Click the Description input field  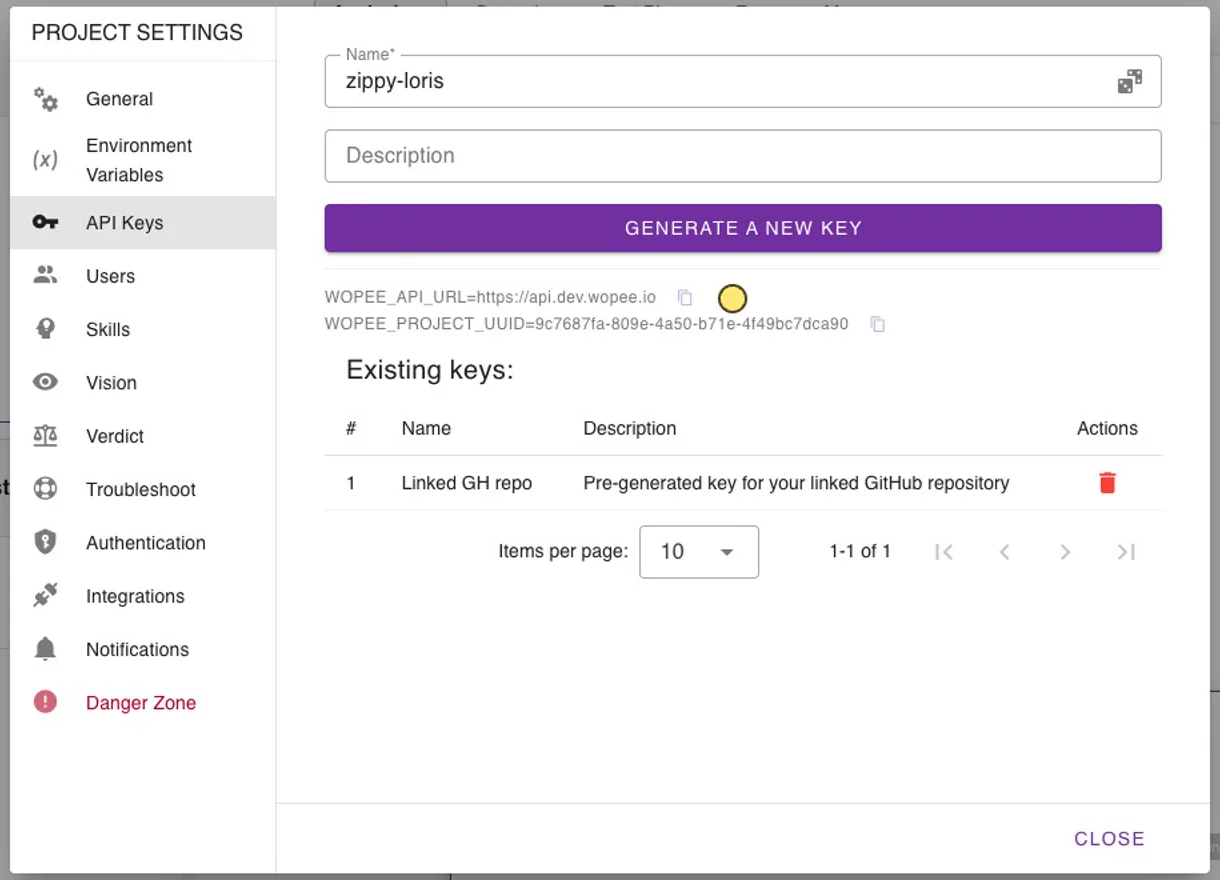click(743, 156)
